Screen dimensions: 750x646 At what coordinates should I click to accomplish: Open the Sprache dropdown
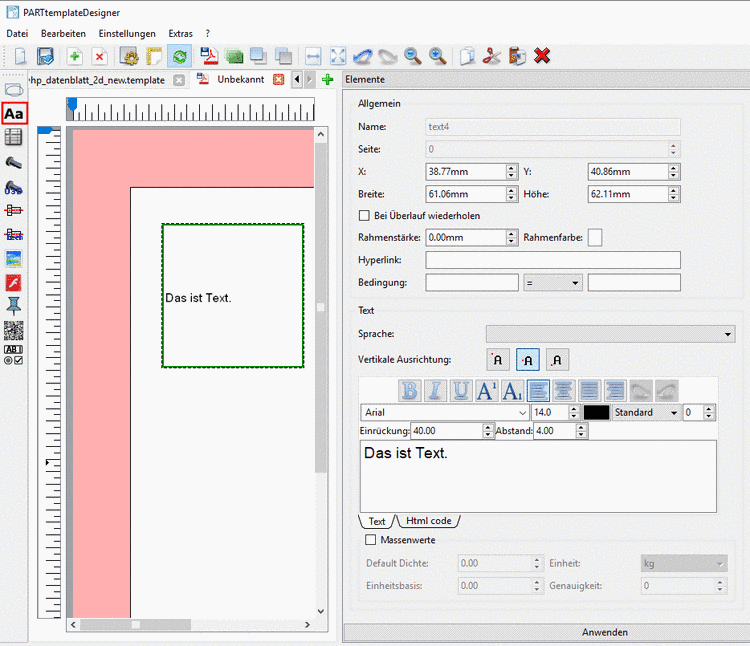(x=610, y=334)
